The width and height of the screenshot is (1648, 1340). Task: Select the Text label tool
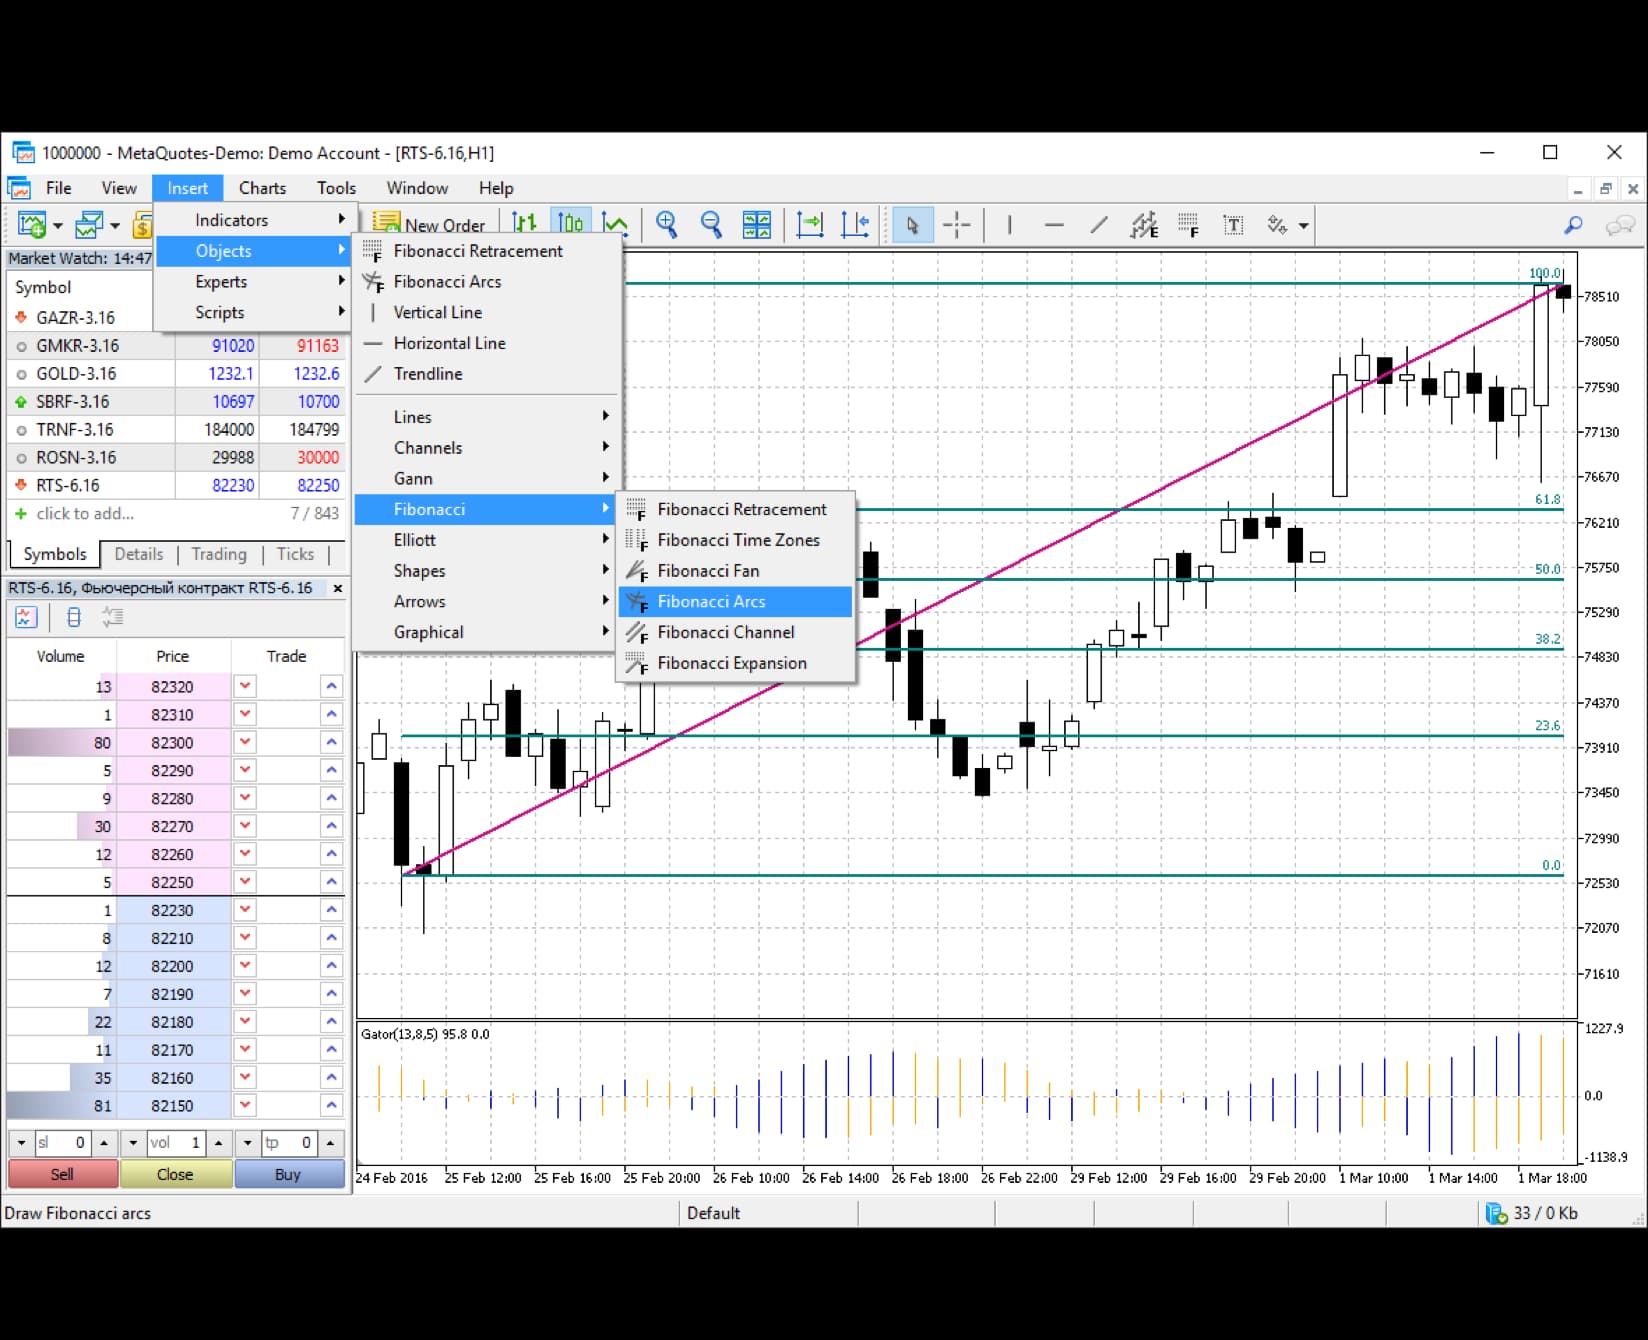point(1233,225)
